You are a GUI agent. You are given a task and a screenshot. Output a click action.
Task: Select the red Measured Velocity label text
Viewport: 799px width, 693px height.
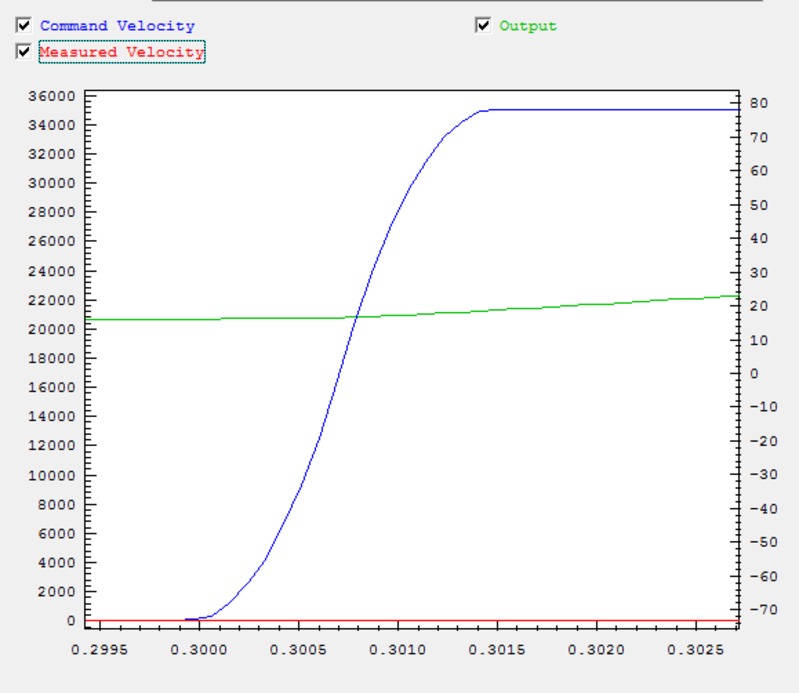pyautogui.click(x=121, y=52)
